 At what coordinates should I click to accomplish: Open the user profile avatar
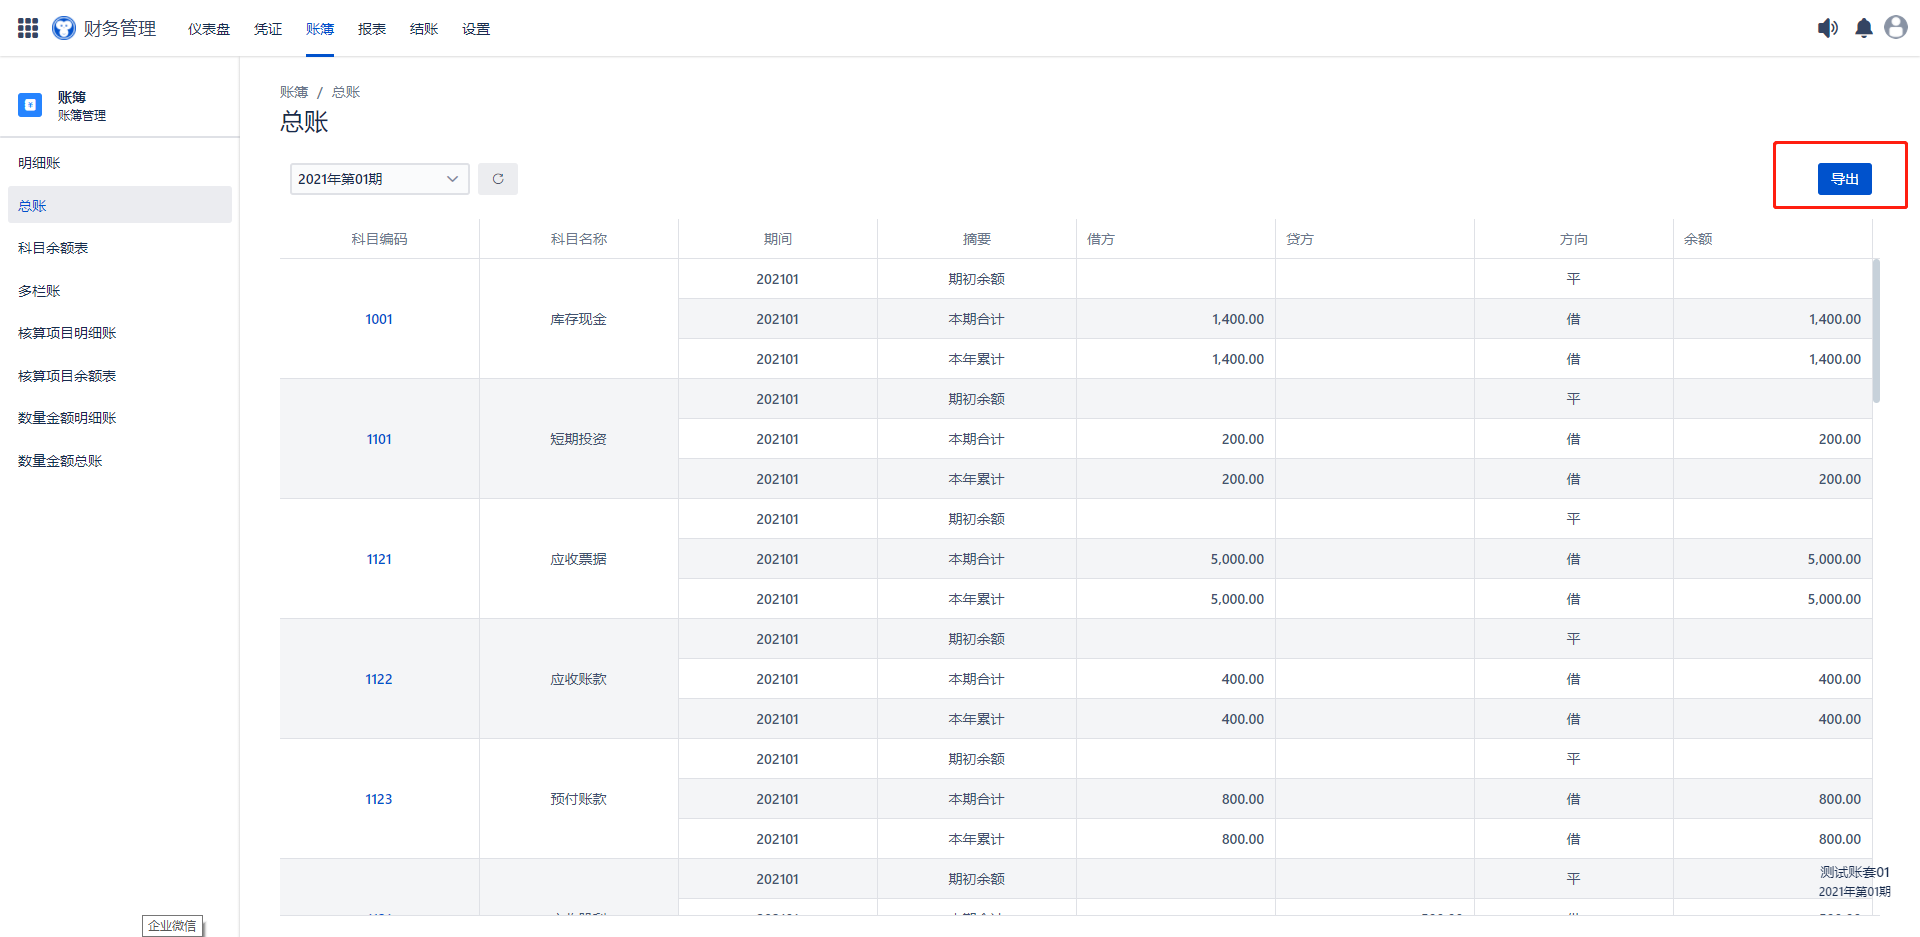[x=1895, y=28]
